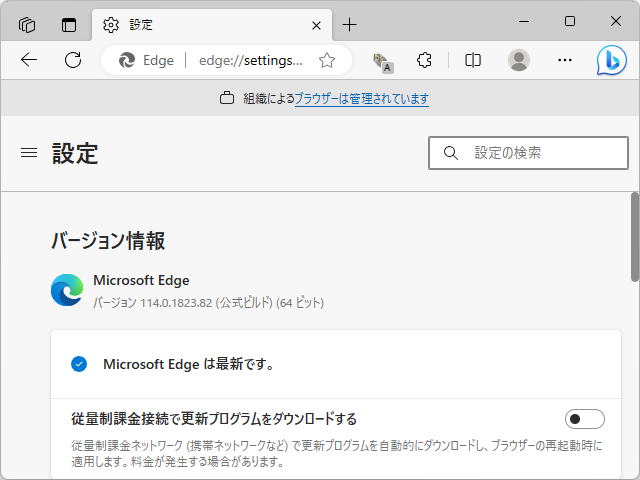This screenshot has height=480, width=640.
Task: Open the workspaces icon in the tab strip
Action: (x=27, y=25)
